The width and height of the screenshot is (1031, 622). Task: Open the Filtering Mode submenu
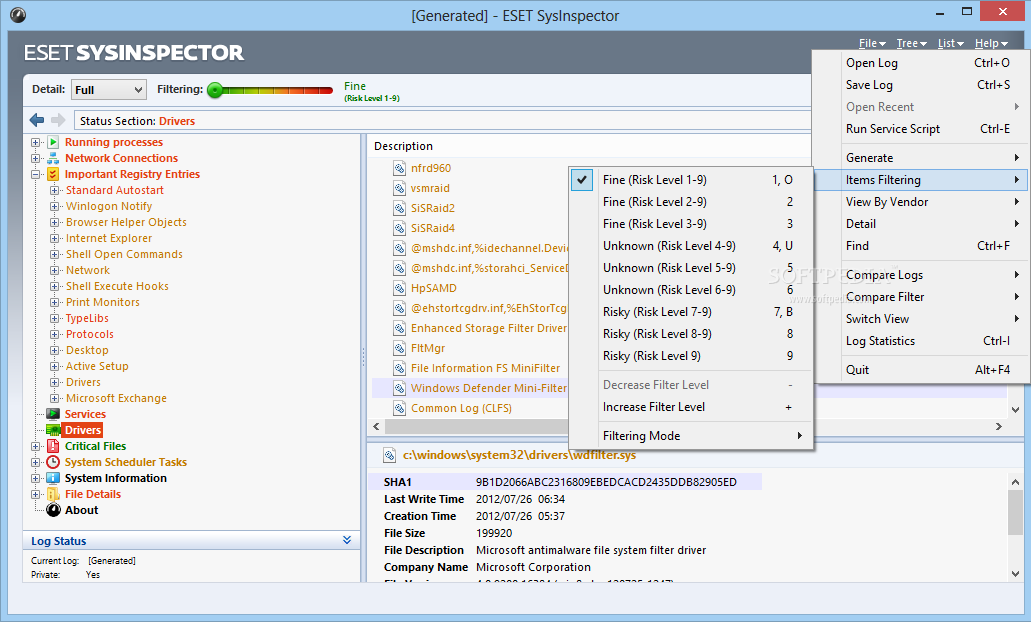click(690, 436)
